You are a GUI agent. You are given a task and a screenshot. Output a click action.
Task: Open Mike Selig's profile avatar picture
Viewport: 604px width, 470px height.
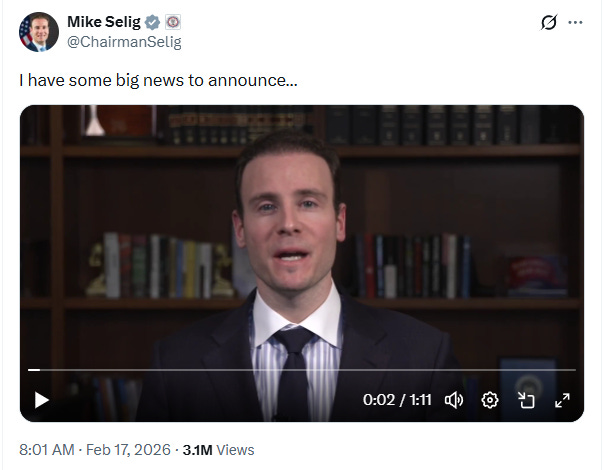pos(39,32)
